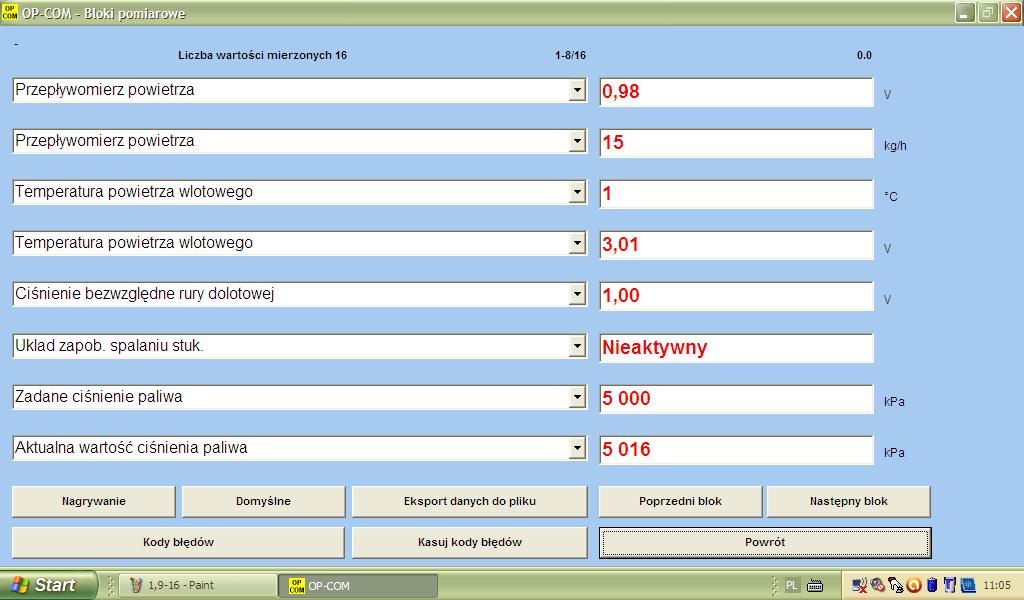
Task: Switch to the 1,9-16 Paint taskbar window
Action: pos(197,585)
